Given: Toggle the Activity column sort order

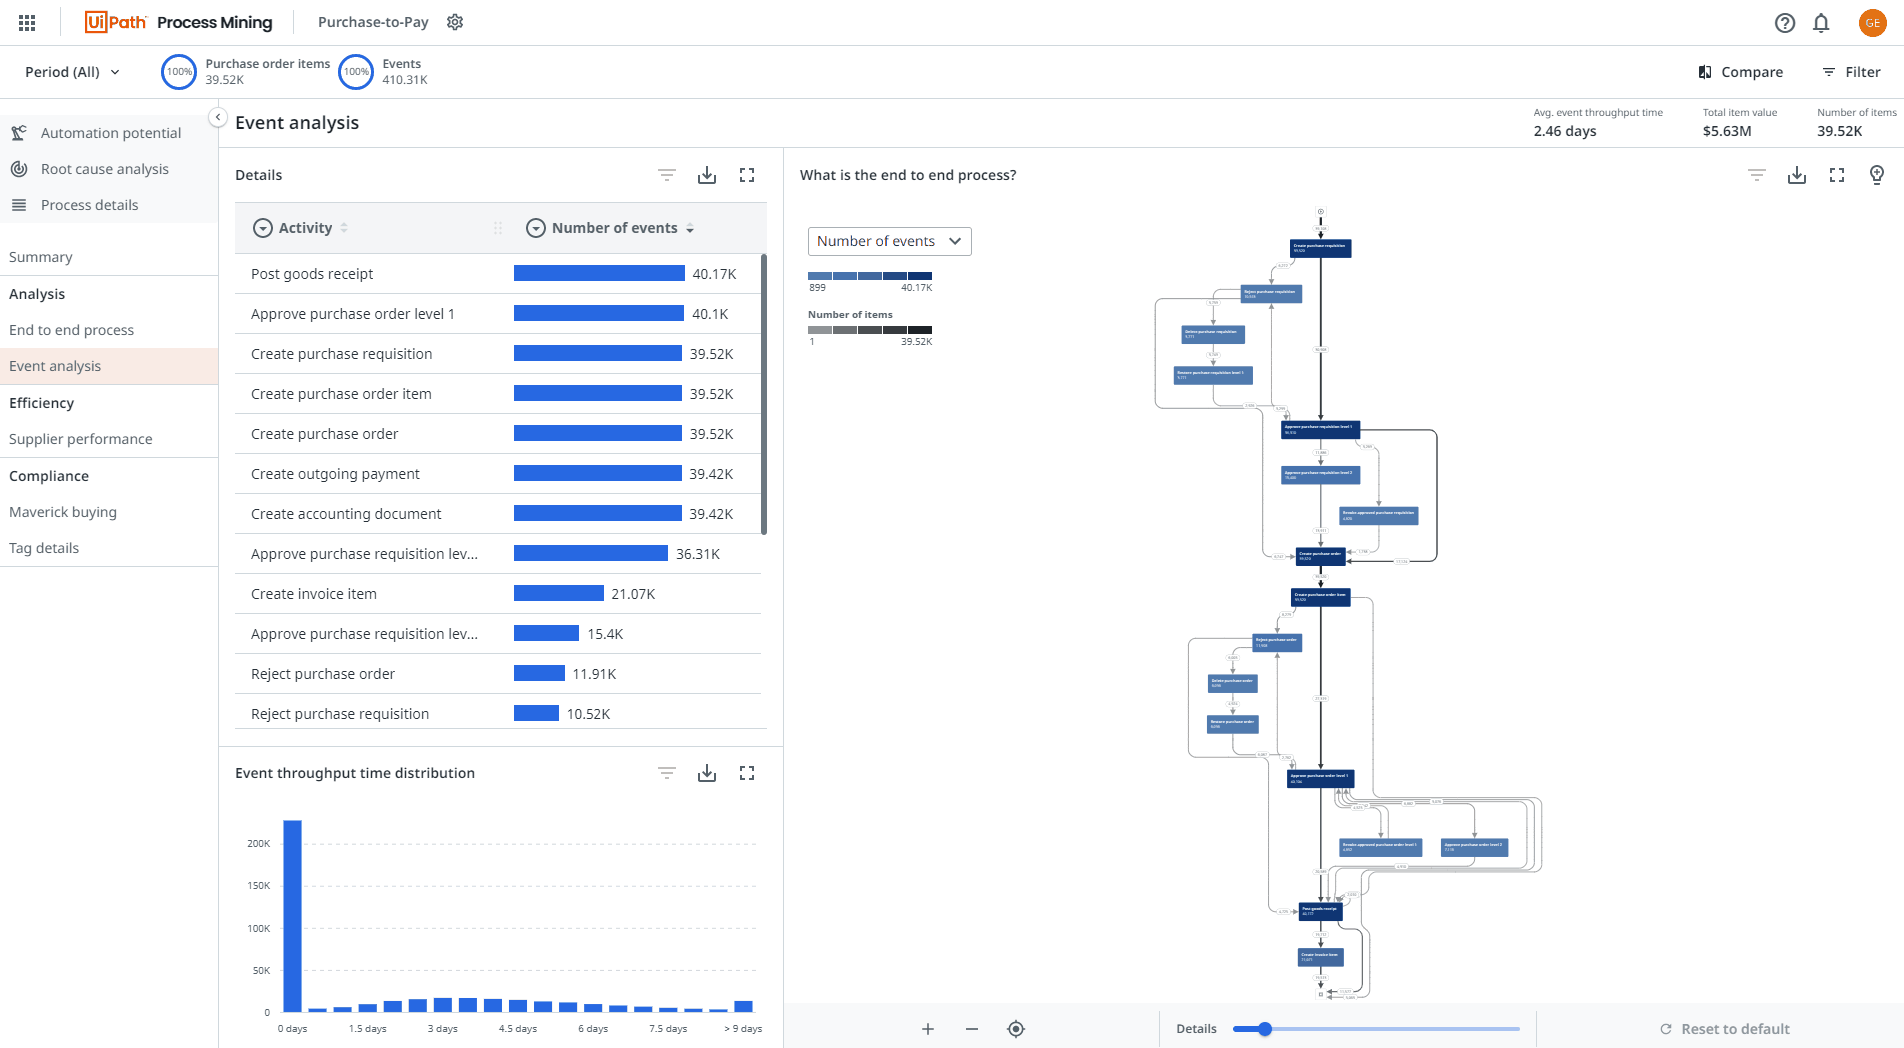Looking at the screenshot, I should 344,228.
